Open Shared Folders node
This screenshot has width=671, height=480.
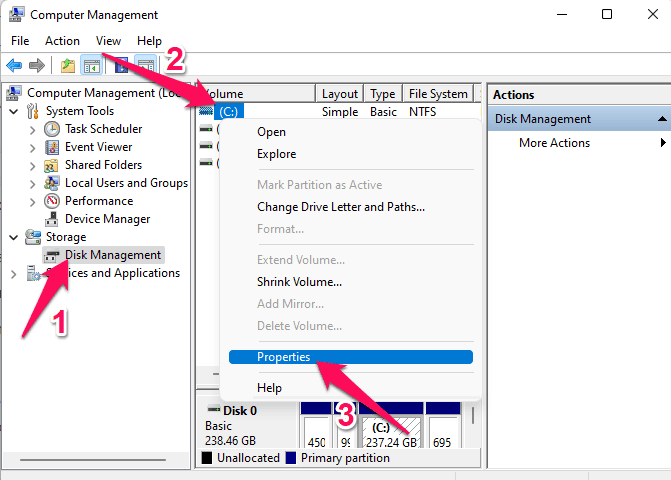103,165
